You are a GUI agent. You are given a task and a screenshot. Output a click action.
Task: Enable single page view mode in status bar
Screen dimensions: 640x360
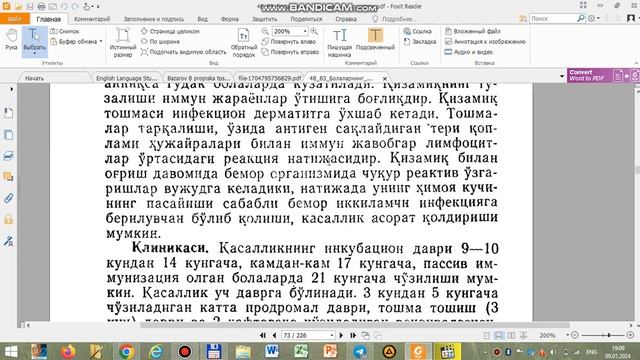[x=487, y=335]
